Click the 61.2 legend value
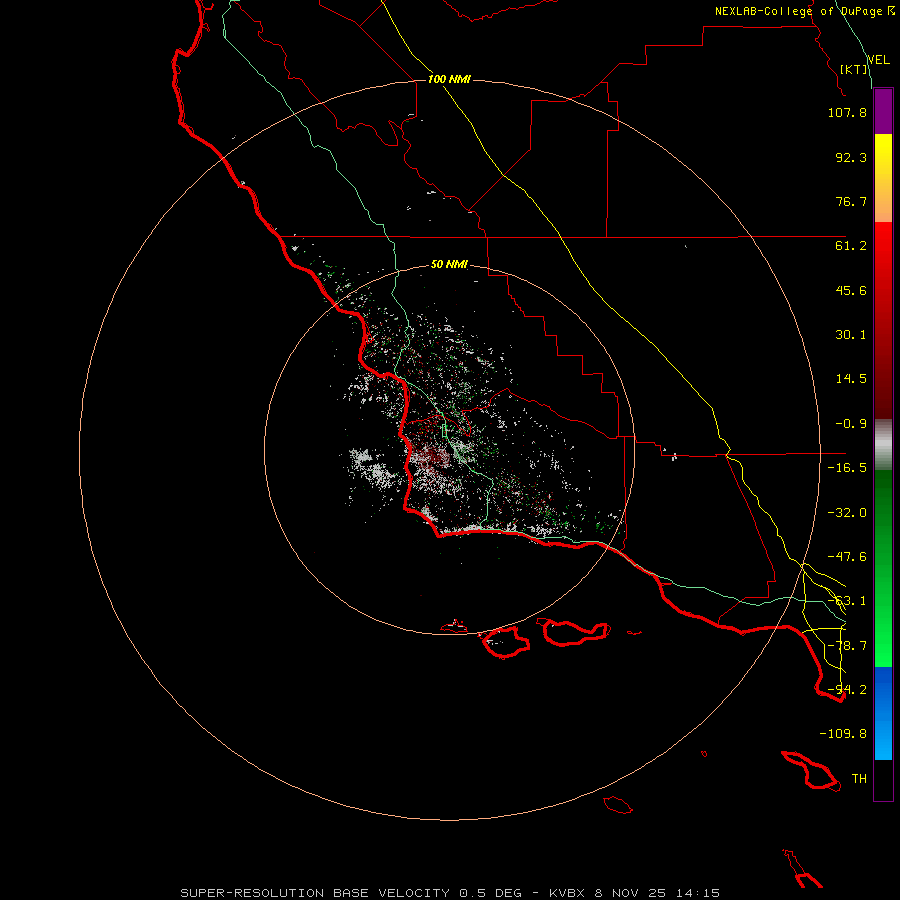Viewport: 900px width, 900px height. [x=851, y=246]
